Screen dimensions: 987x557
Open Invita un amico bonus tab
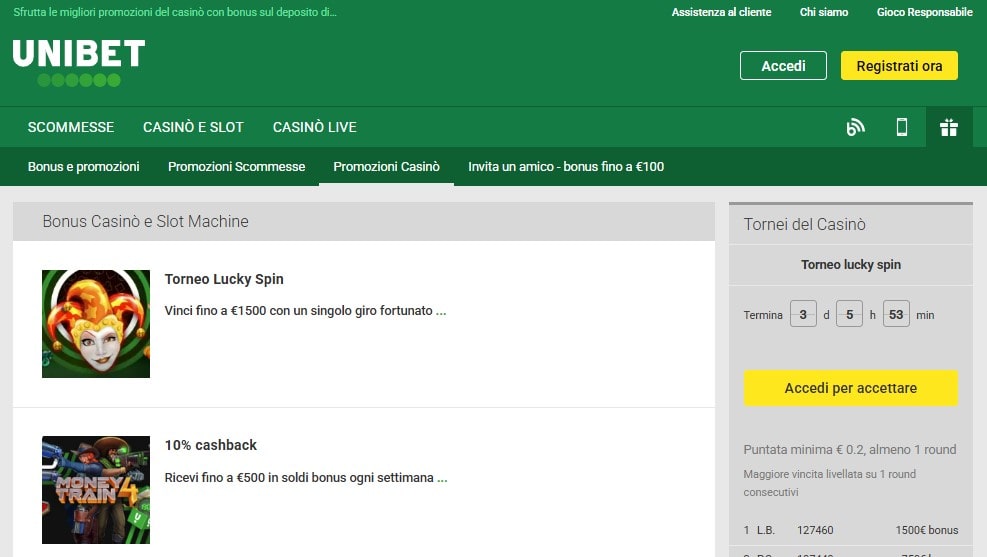pos(566,167)
